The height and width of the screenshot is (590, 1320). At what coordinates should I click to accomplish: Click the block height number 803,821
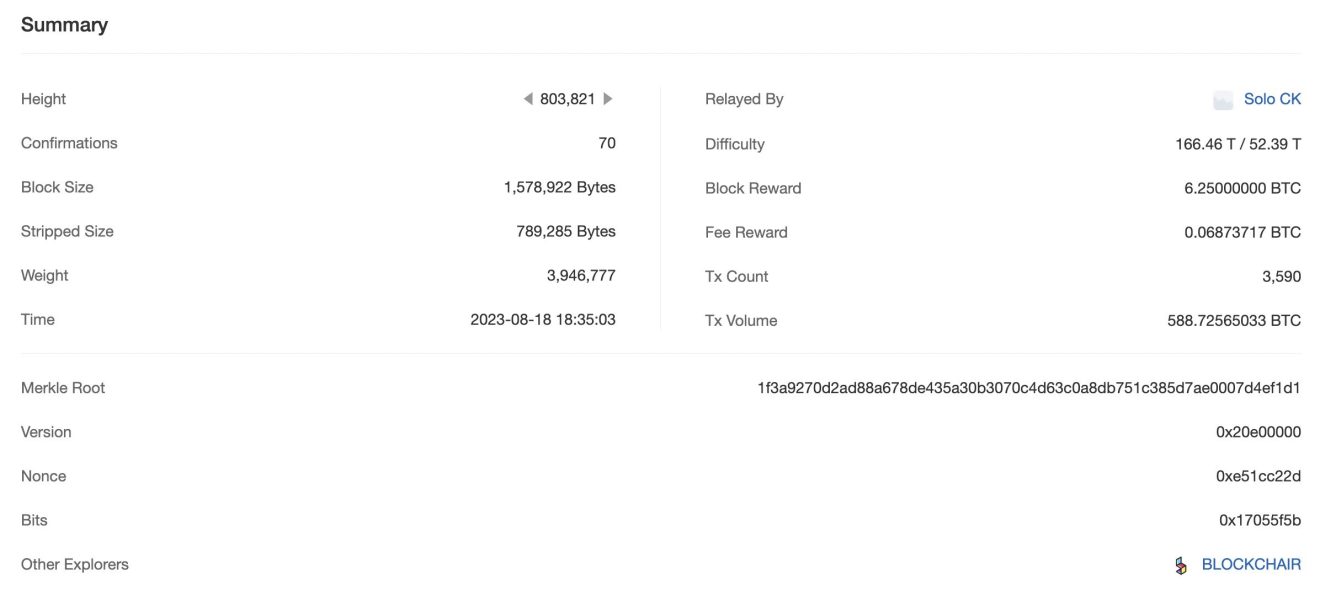point(567,99)
